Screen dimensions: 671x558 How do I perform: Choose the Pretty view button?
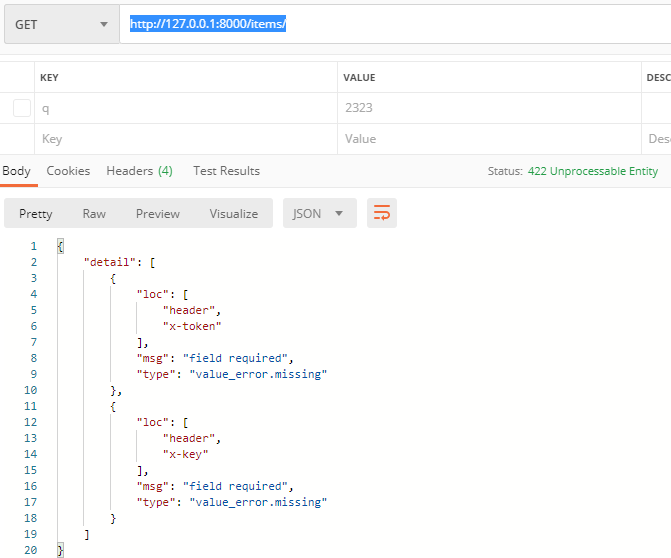click(x=36, y=213)
